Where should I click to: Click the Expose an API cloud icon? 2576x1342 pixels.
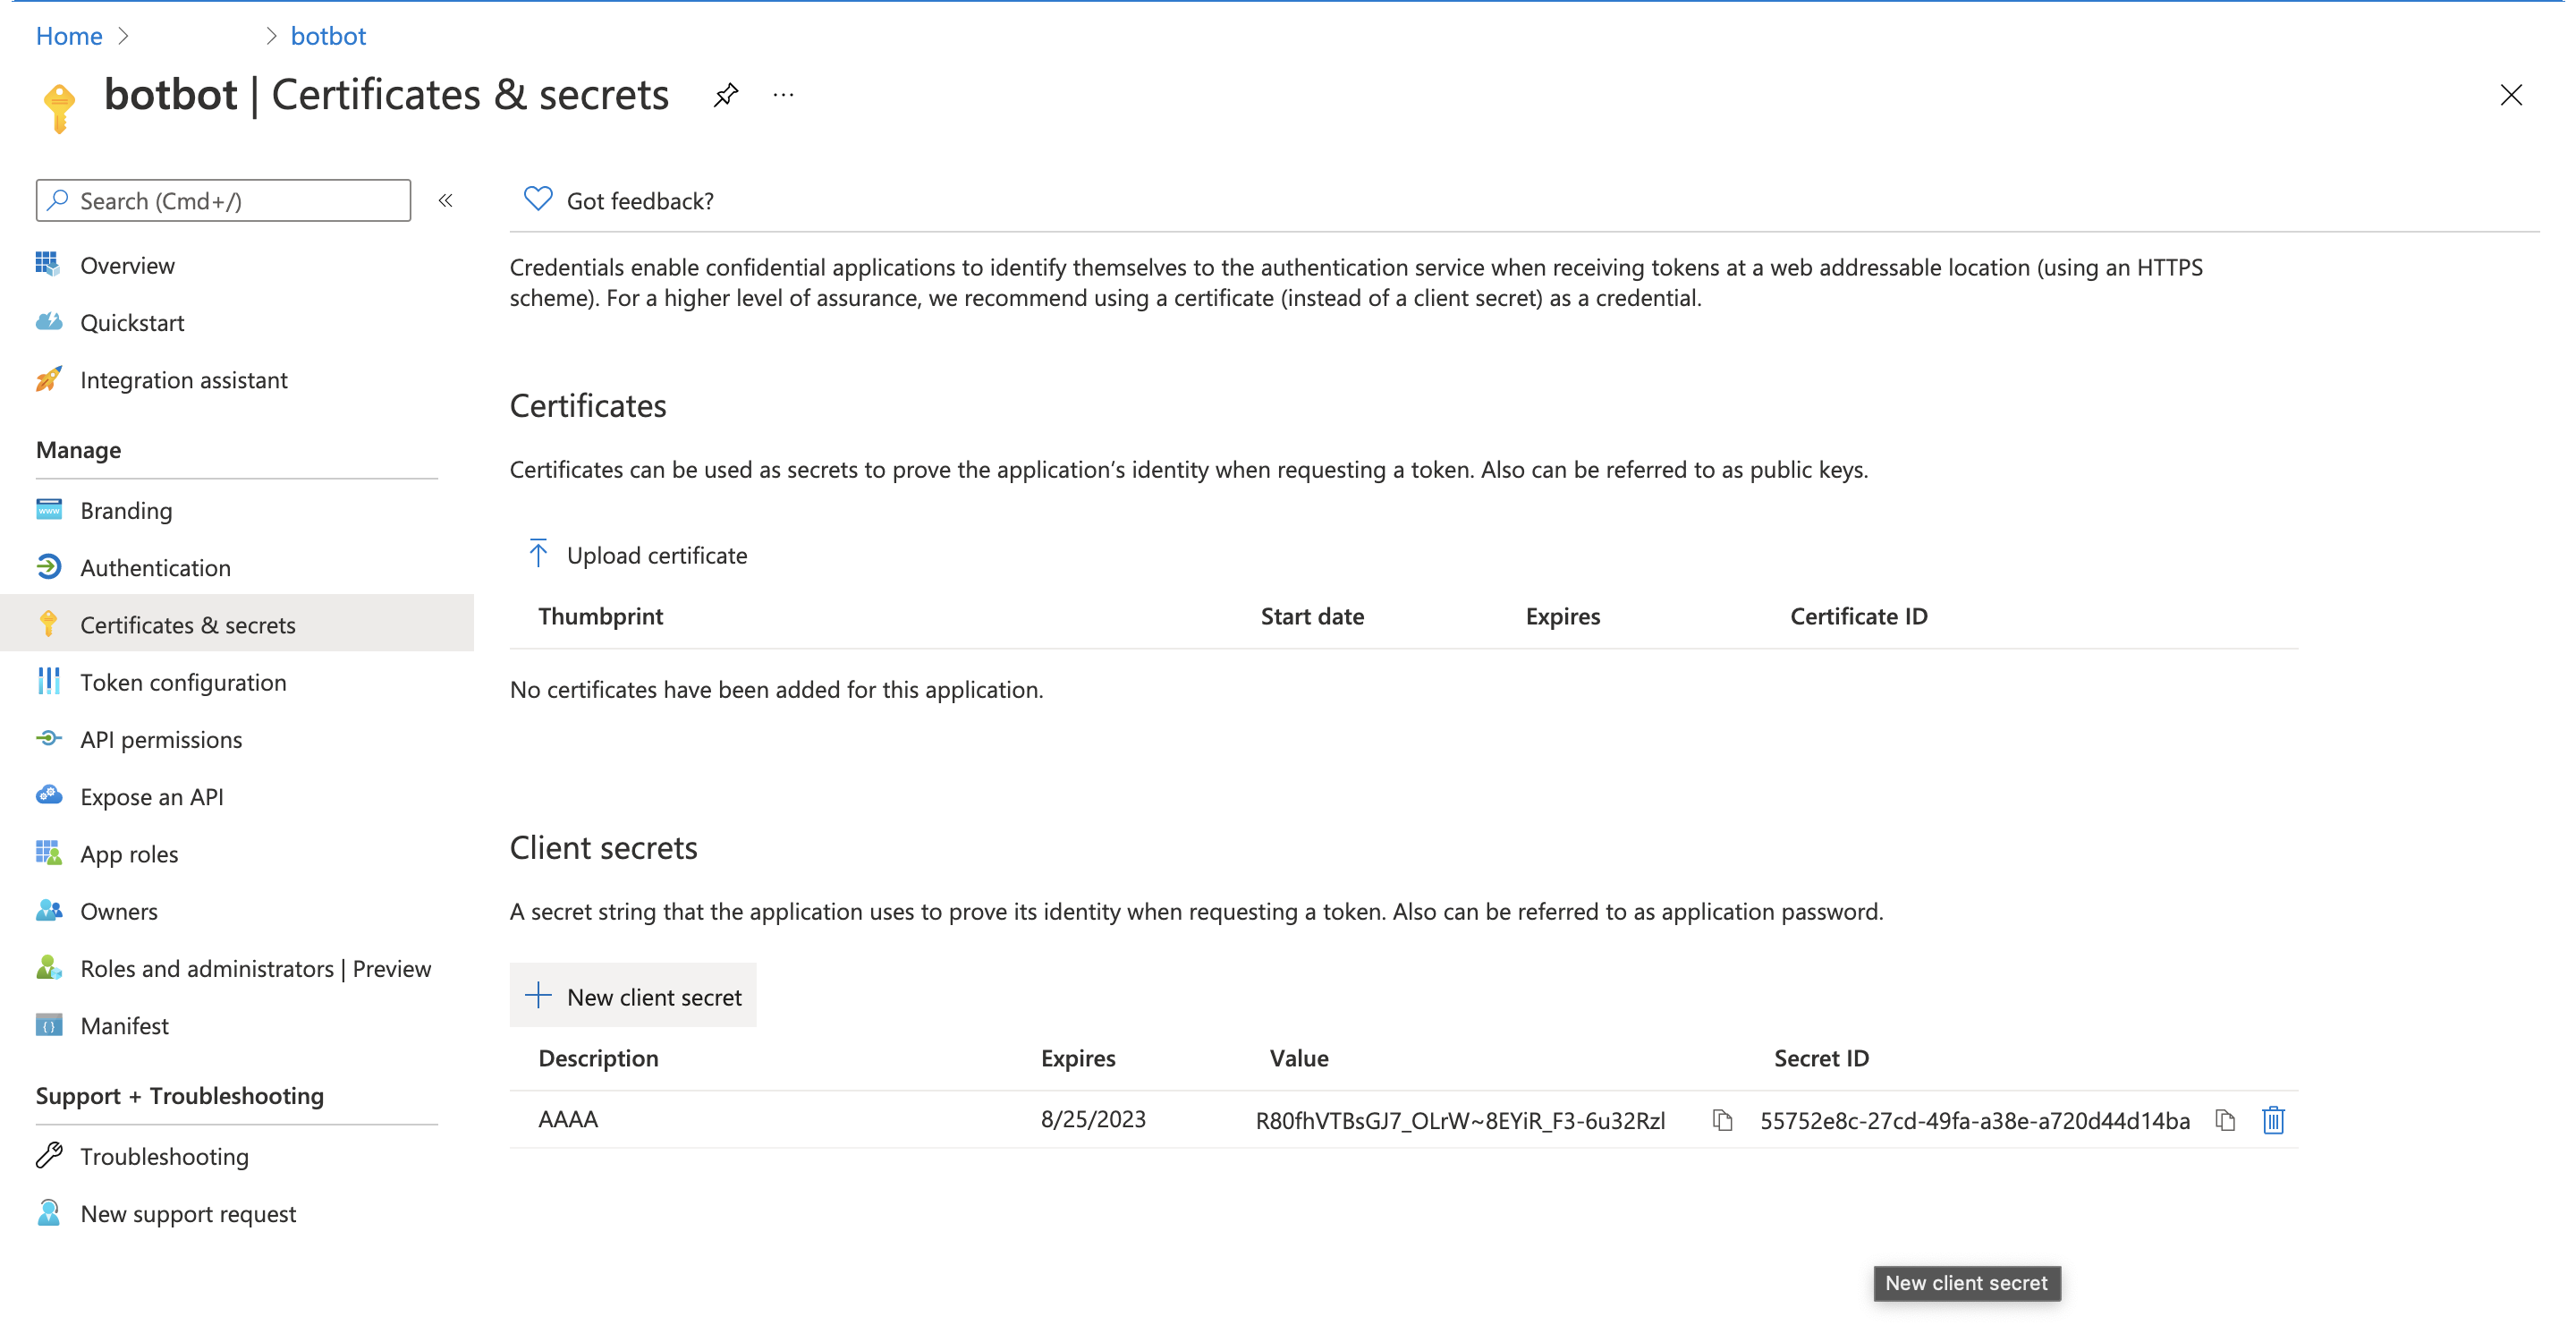(x=48, y=796)
